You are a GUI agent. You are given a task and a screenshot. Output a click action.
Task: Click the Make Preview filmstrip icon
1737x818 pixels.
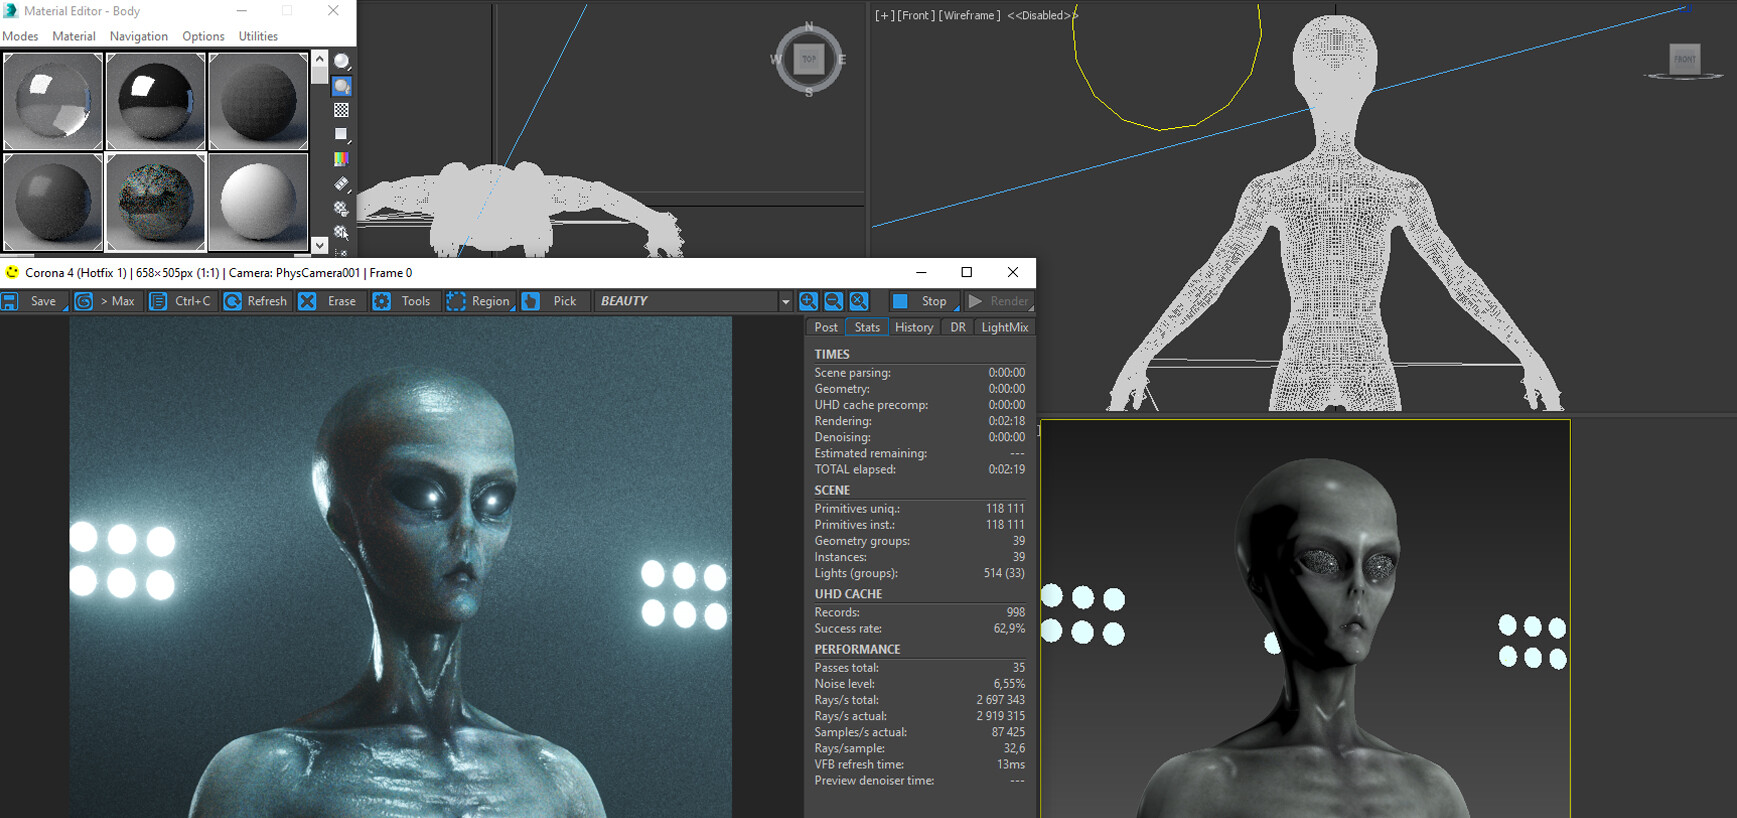coord(342,184)
